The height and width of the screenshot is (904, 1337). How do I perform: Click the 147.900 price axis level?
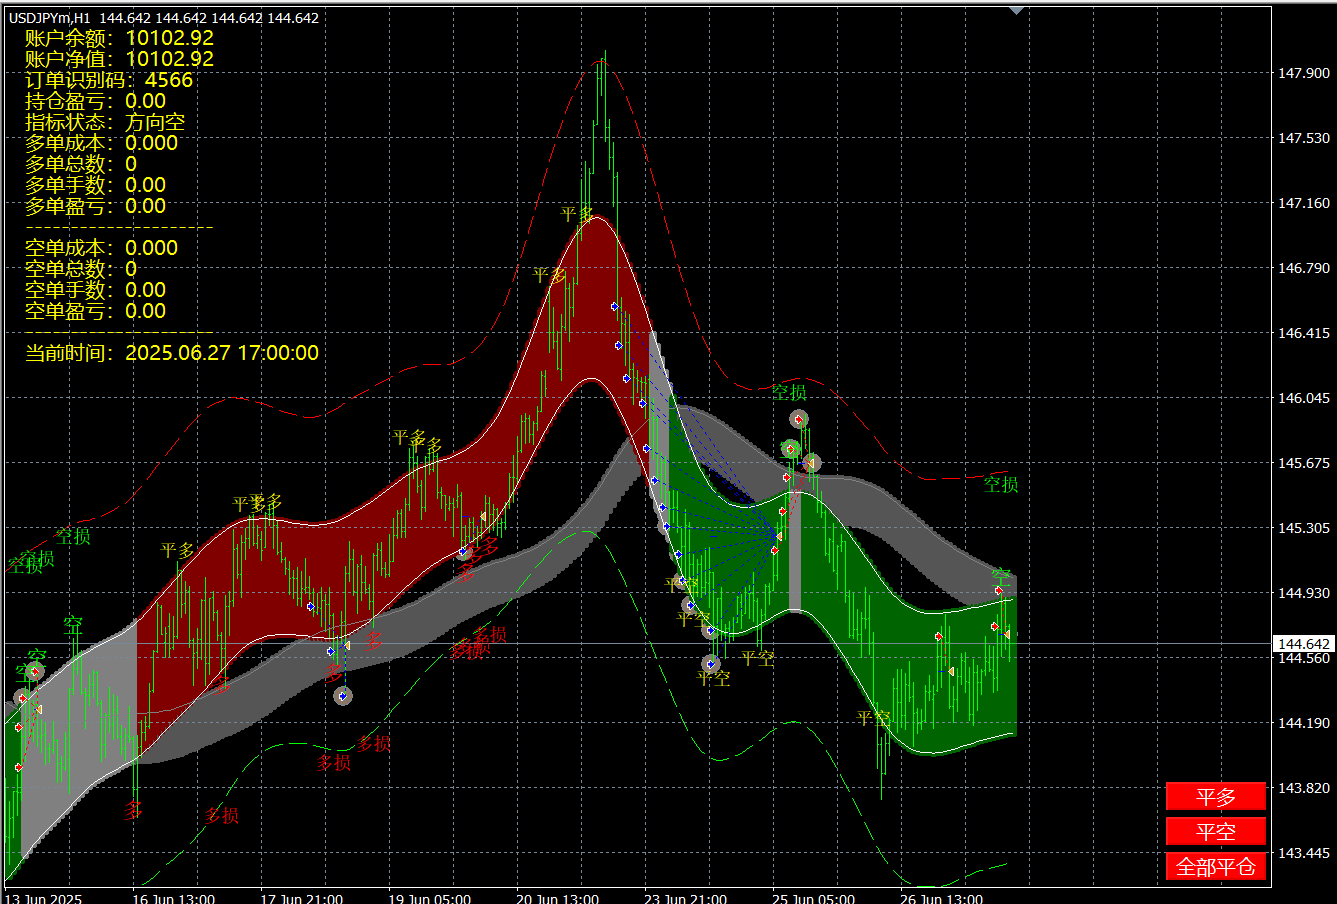(1303, 73)
